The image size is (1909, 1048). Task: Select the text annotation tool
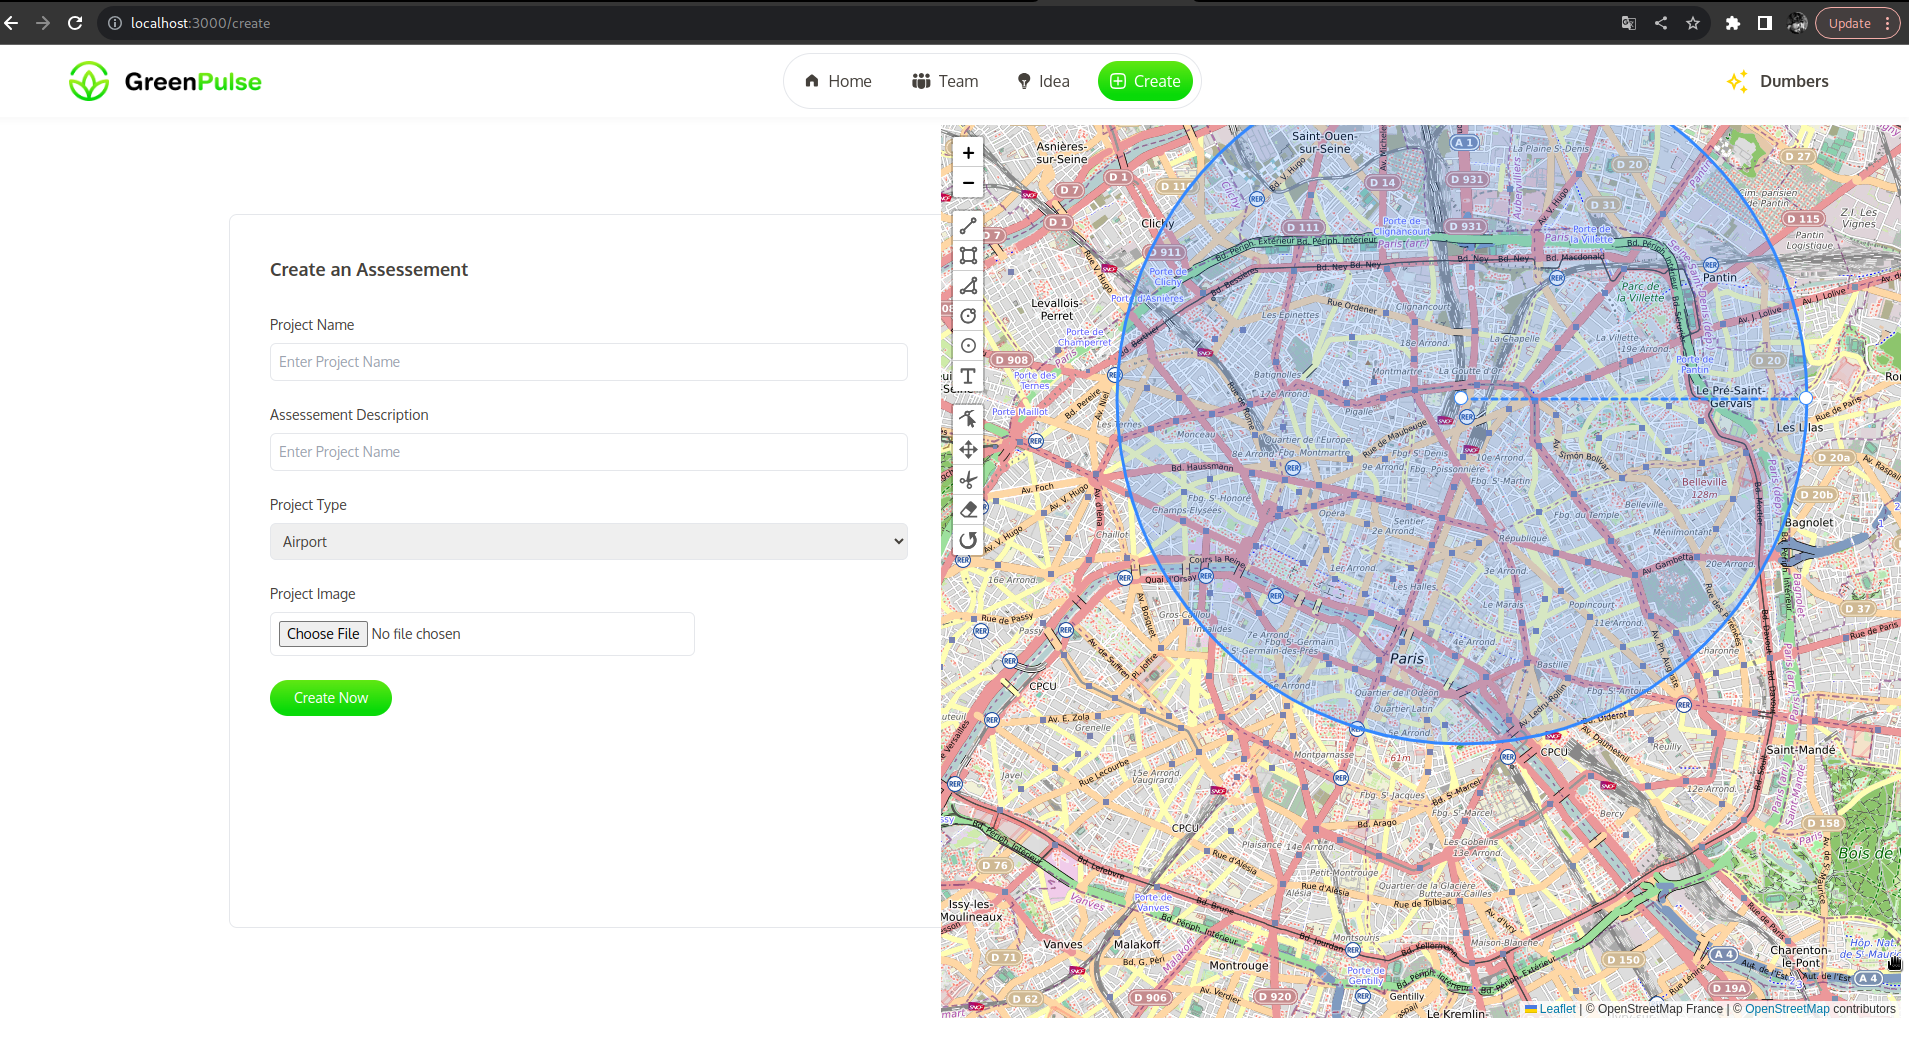[x=968, y=376]
